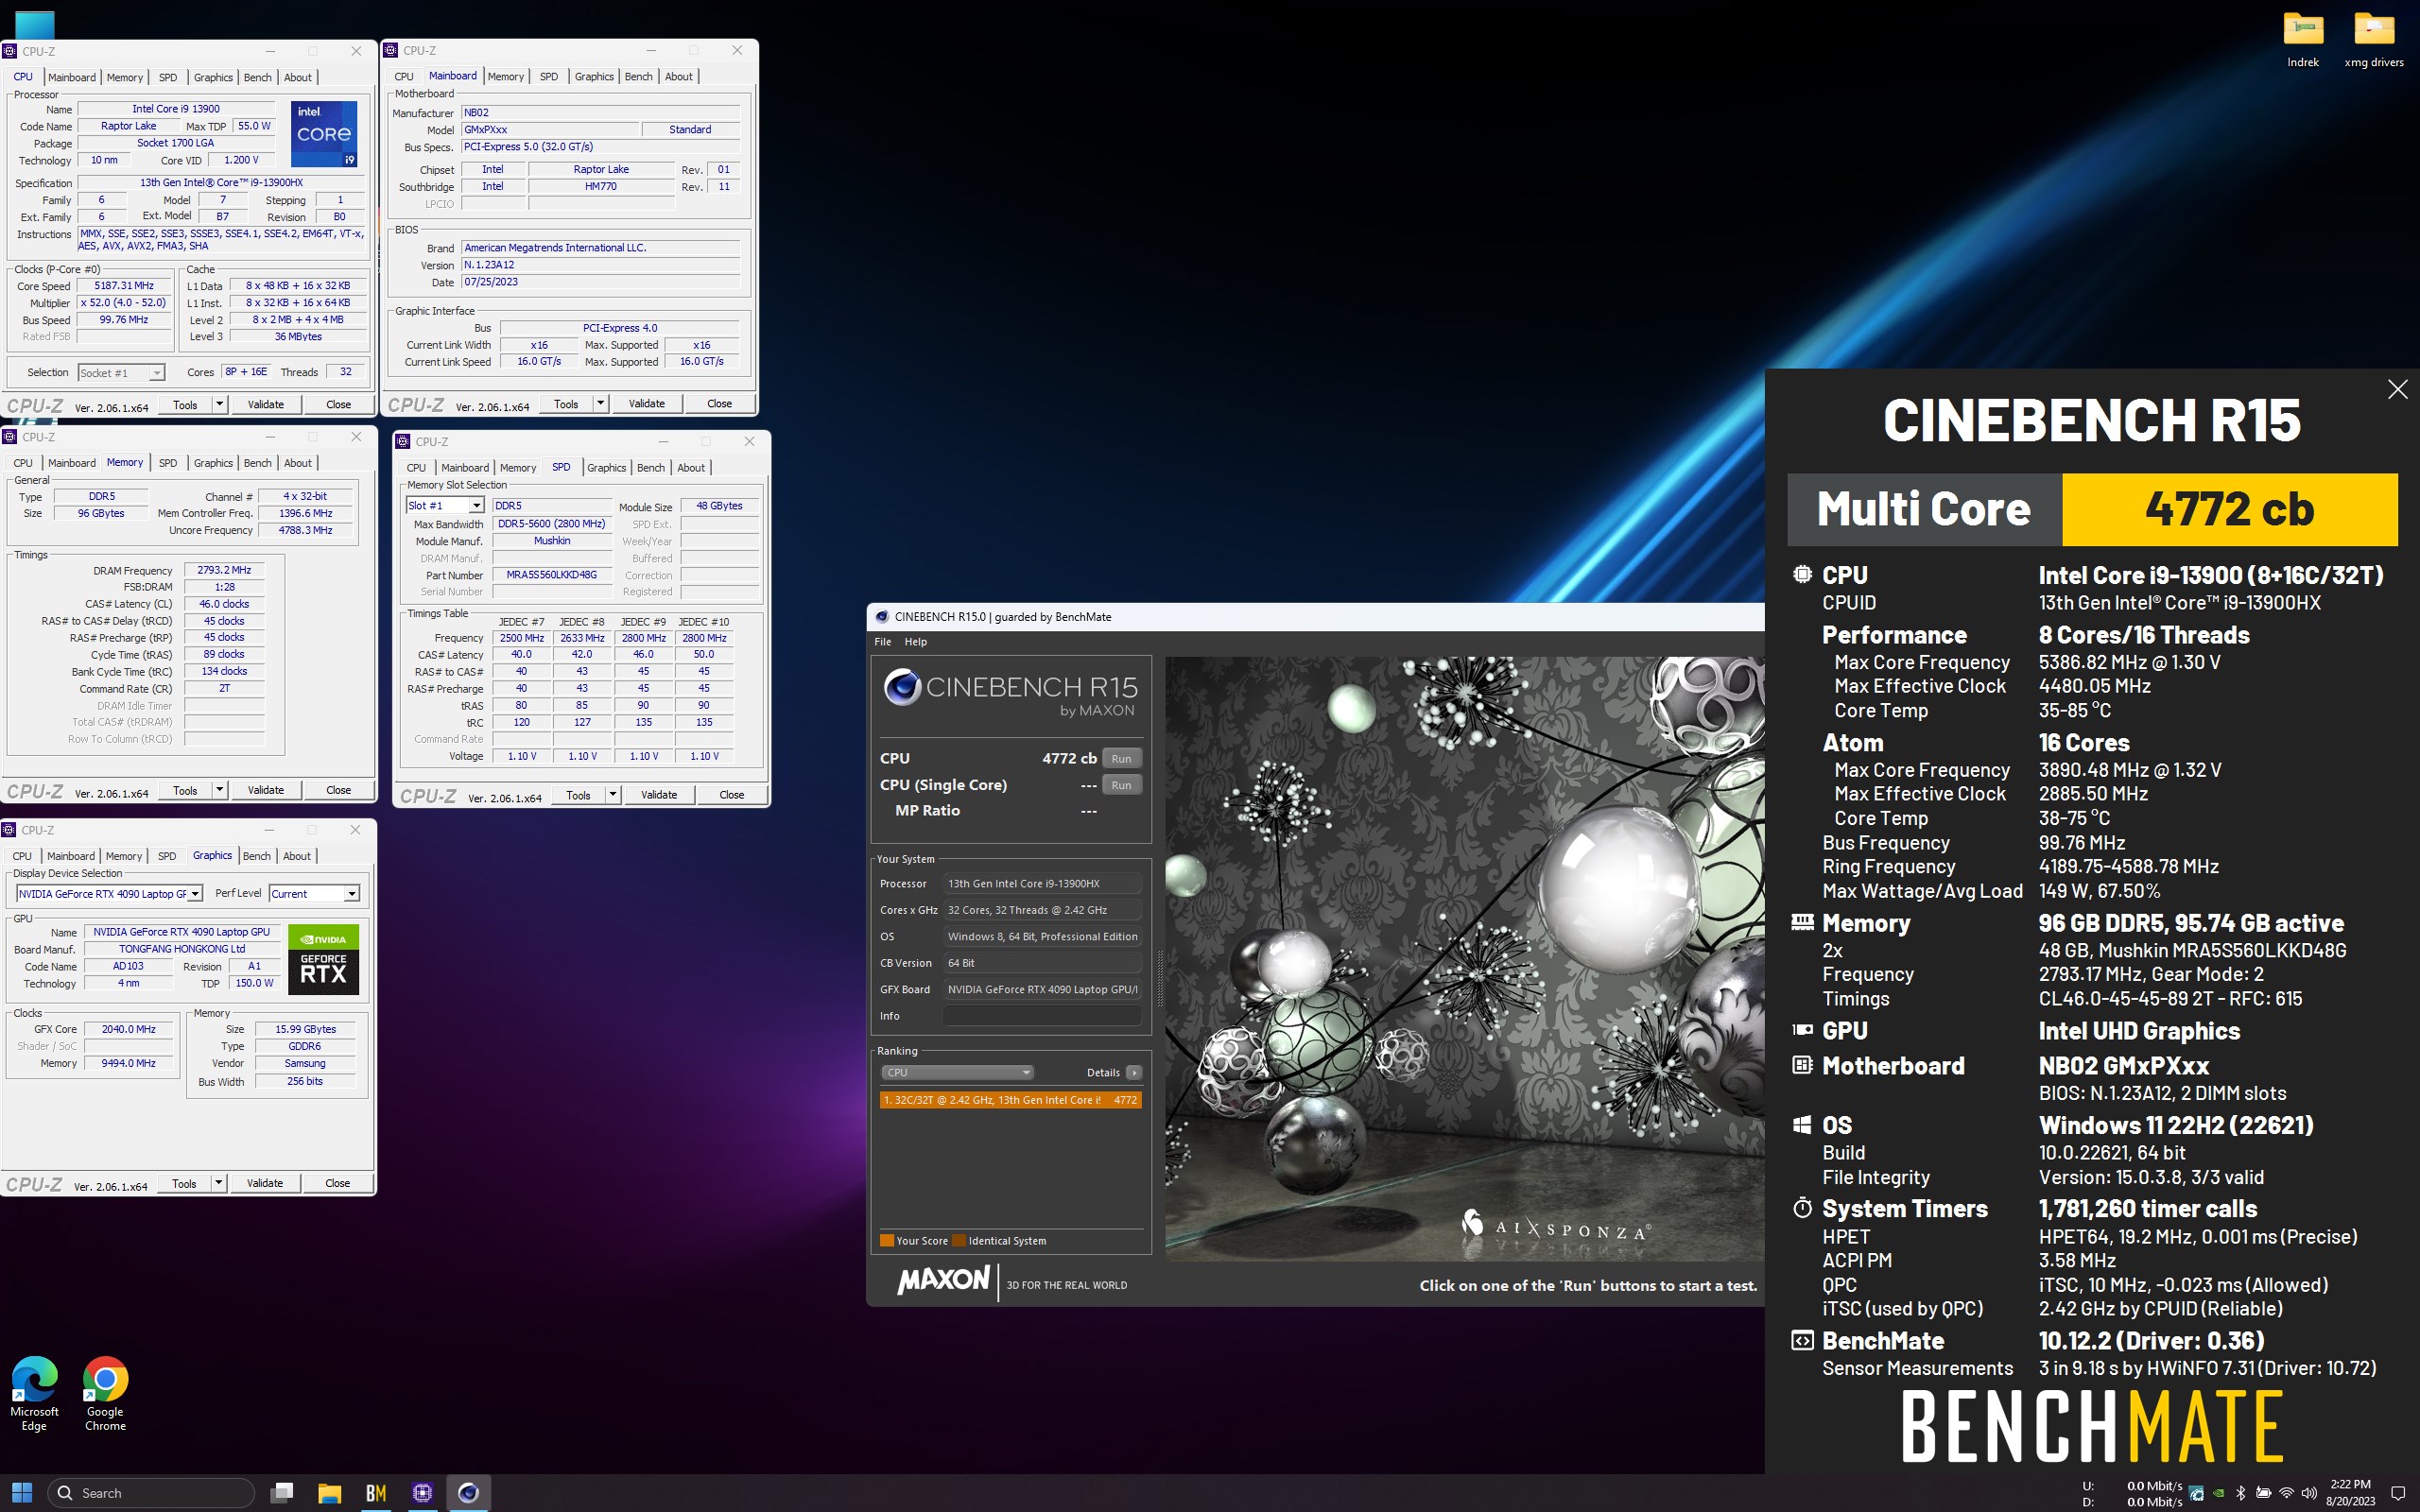Open the Socket #1 selection dropdown
This screenshot has height=1512, width=2420.
pos(157,373)
